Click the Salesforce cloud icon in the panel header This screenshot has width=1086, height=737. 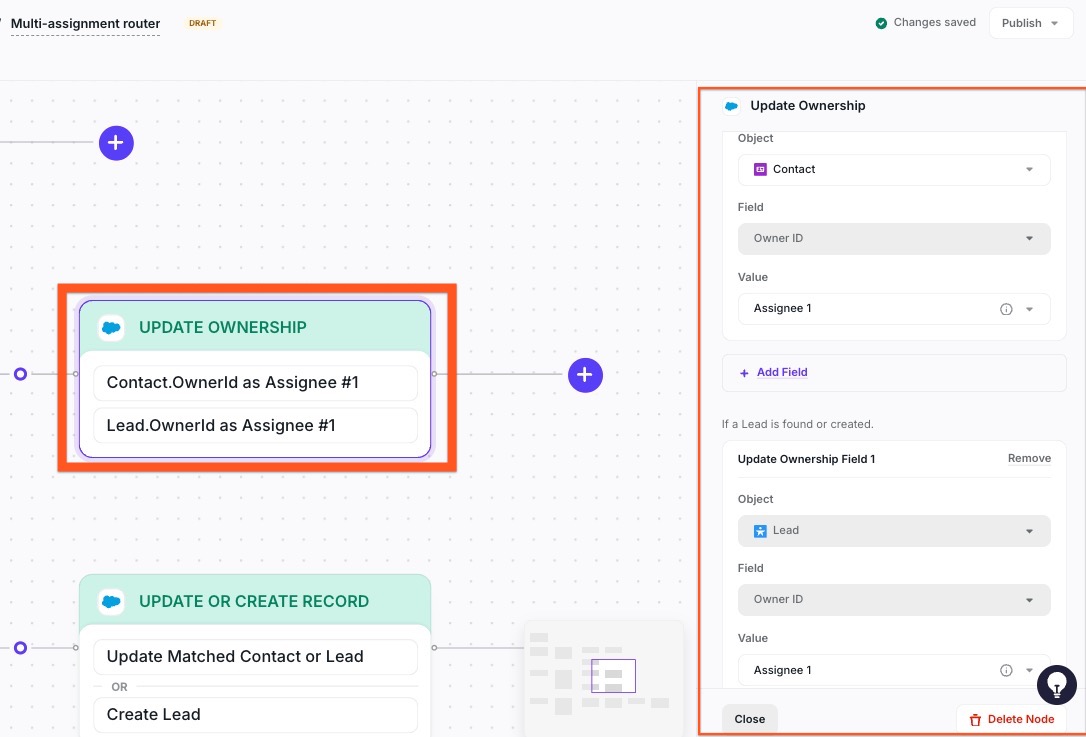point(731,106)
